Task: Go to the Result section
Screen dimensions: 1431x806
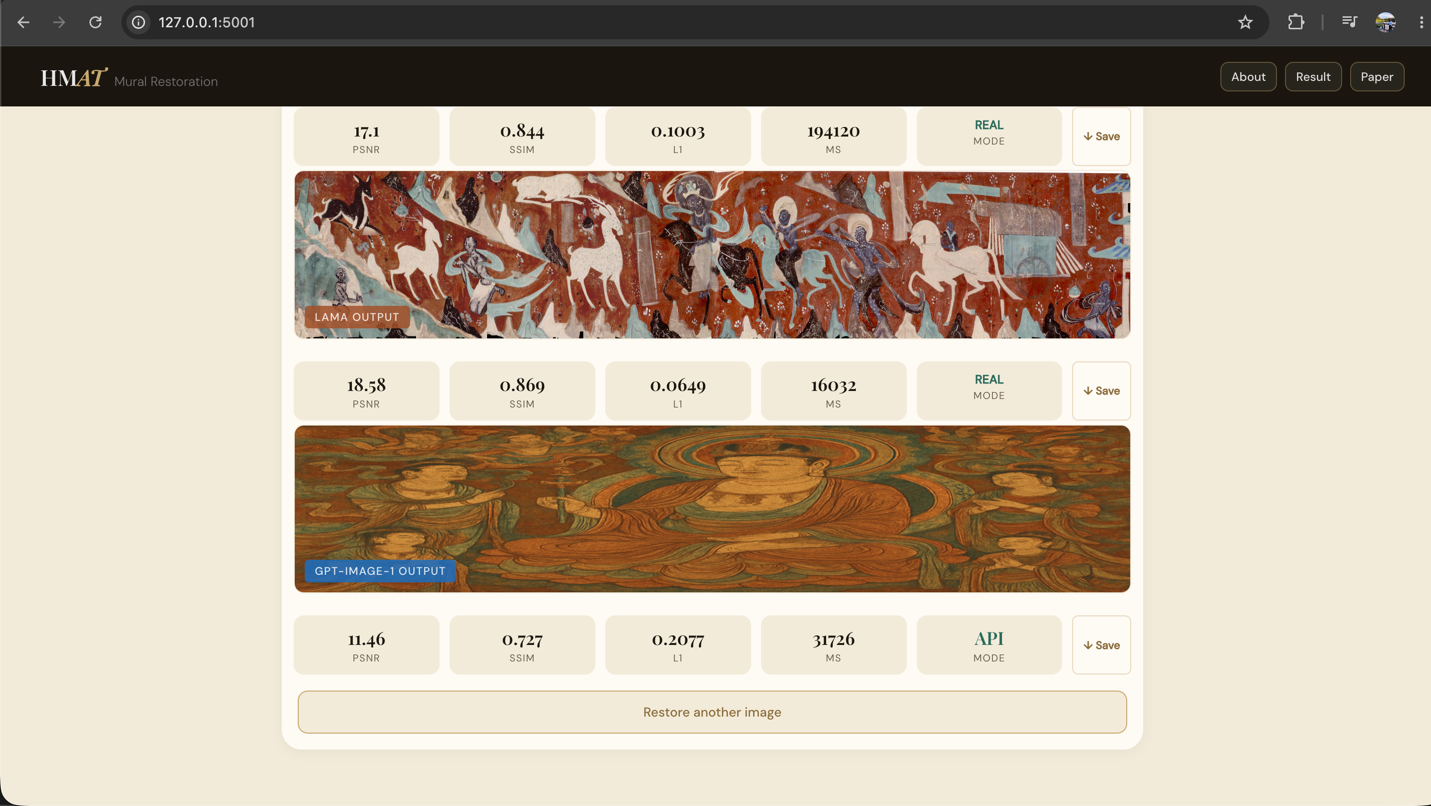Action: pos(1313,77)
